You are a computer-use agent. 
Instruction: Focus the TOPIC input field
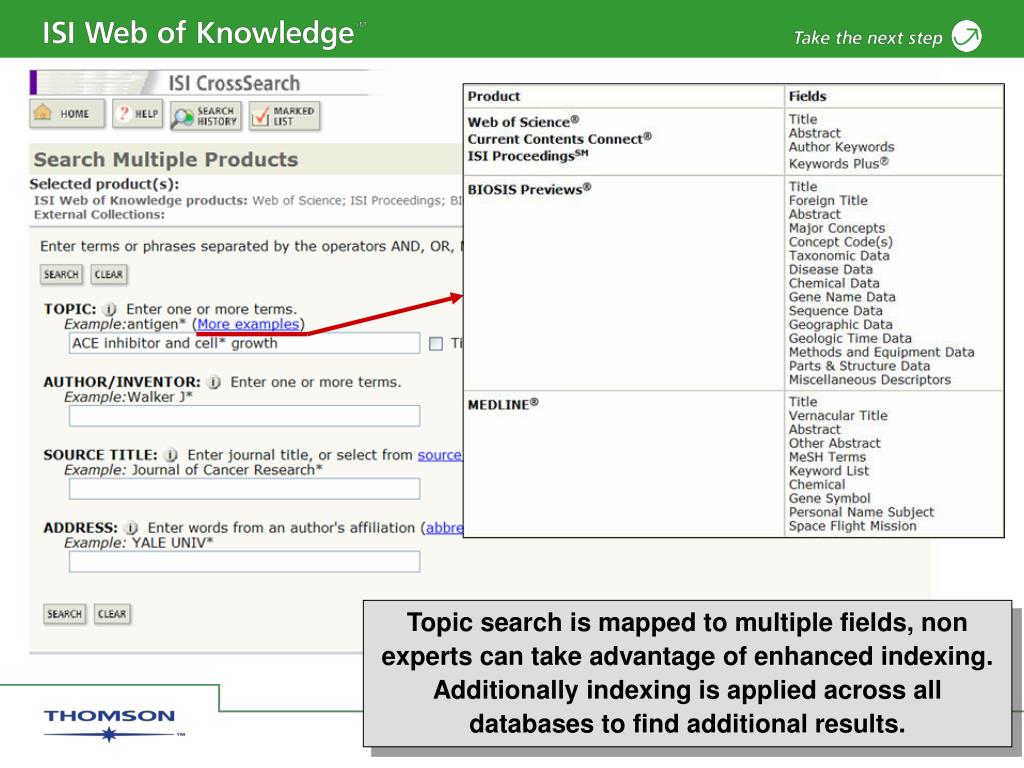244,344
